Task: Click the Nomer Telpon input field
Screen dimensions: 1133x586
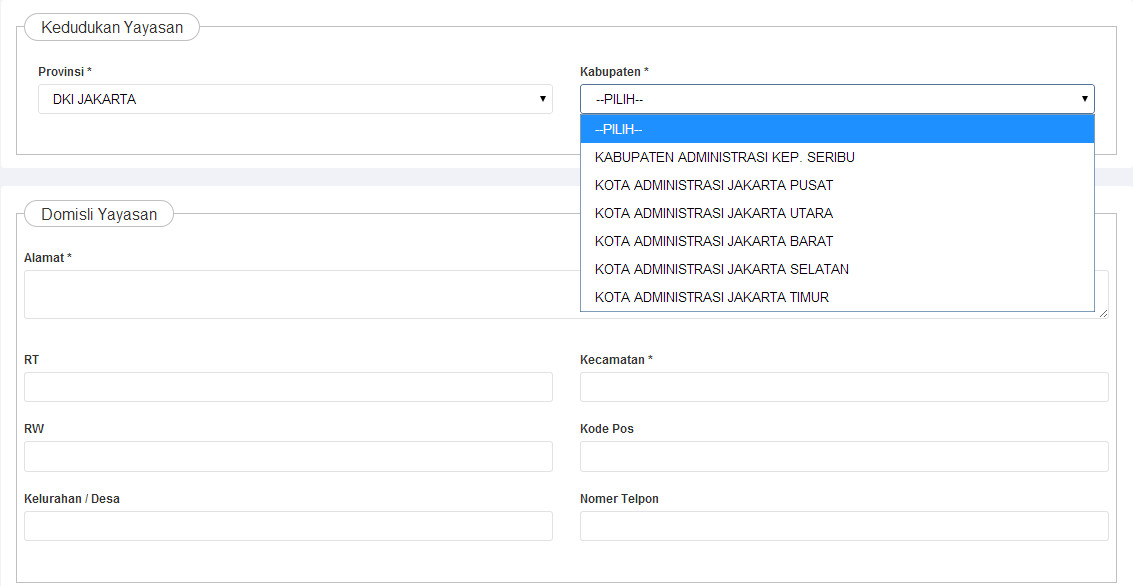Action: coord(843,526)
